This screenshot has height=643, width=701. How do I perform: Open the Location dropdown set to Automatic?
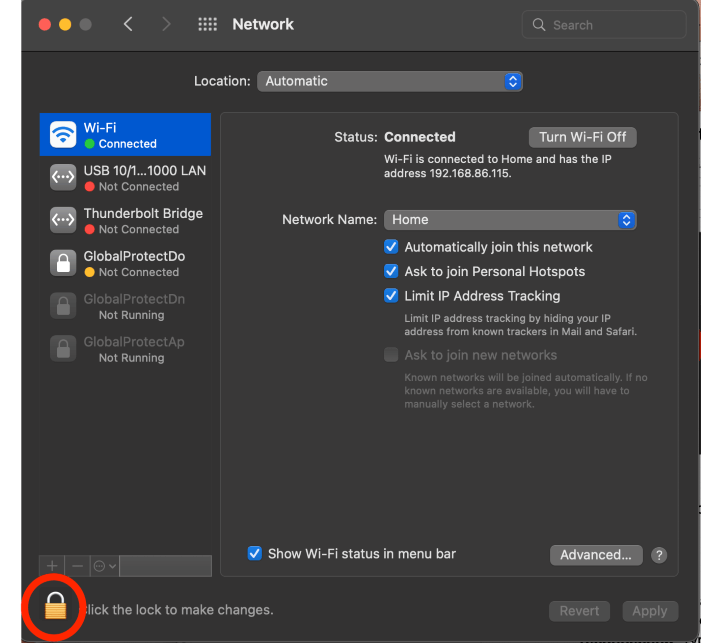pyautogui.click(x=389, y=81)
